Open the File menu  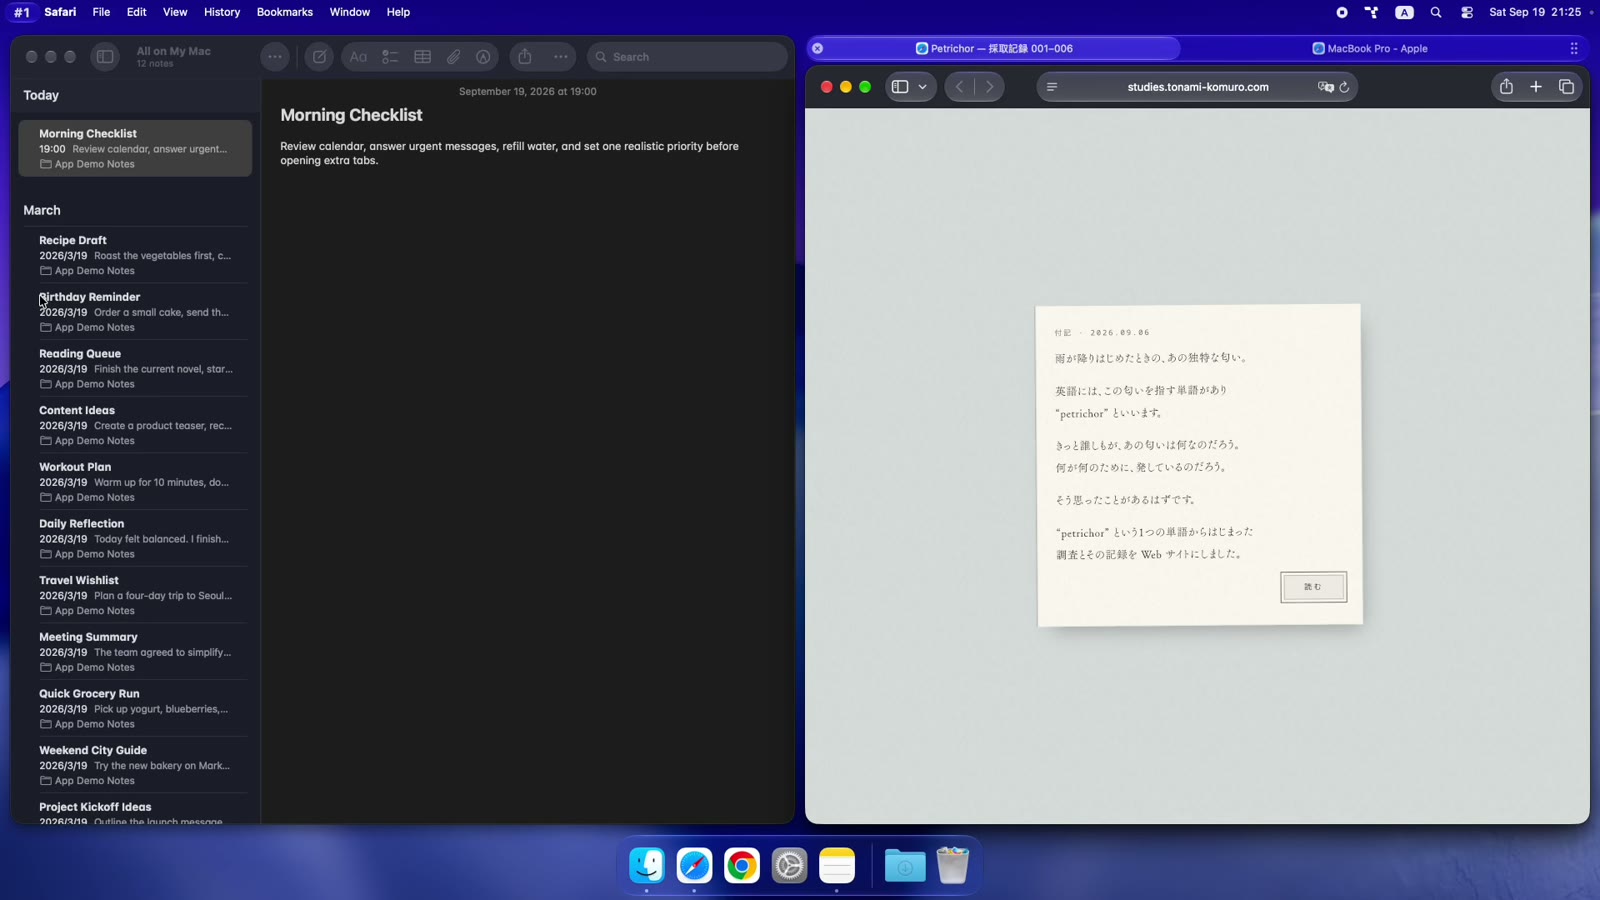click(101, 12)
